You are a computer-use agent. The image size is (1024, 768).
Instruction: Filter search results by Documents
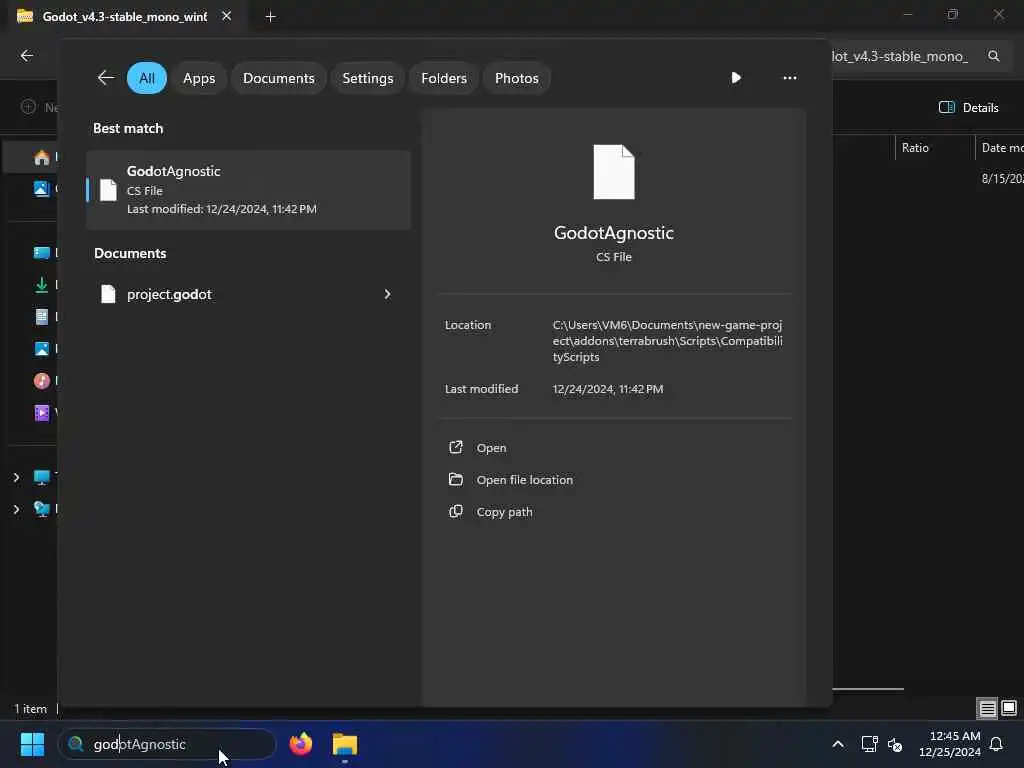pos(279,78)
